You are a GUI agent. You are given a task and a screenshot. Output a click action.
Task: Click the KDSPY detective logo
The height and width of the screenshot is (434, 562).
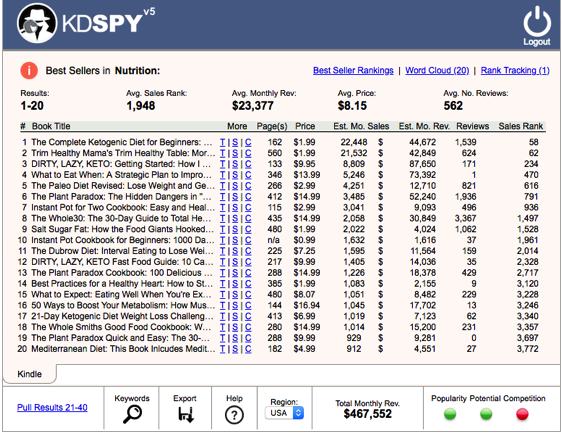37,23
